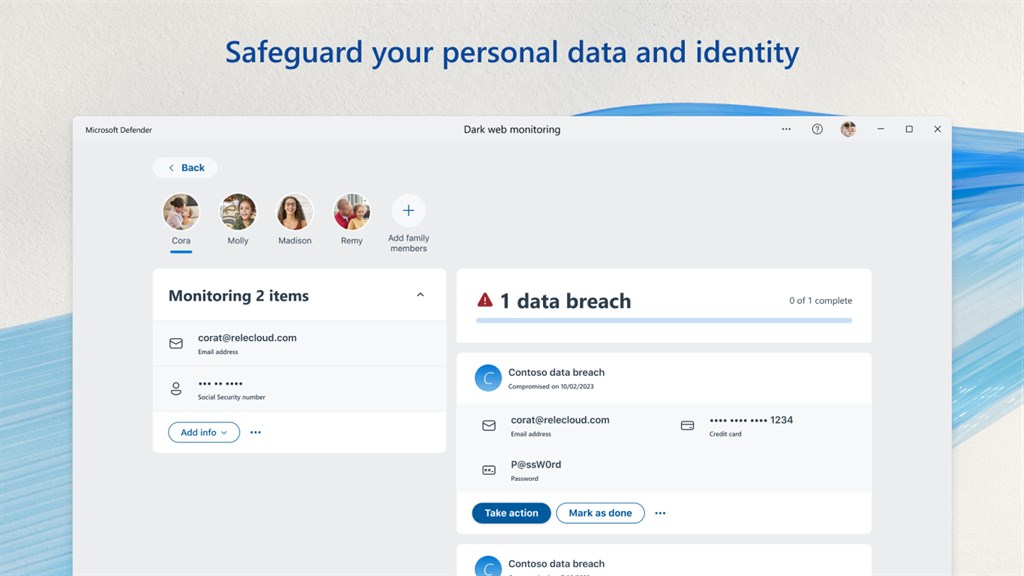Click the Contoso breach circular C icon
This screenshot has height=576, width=1024.
488,377
